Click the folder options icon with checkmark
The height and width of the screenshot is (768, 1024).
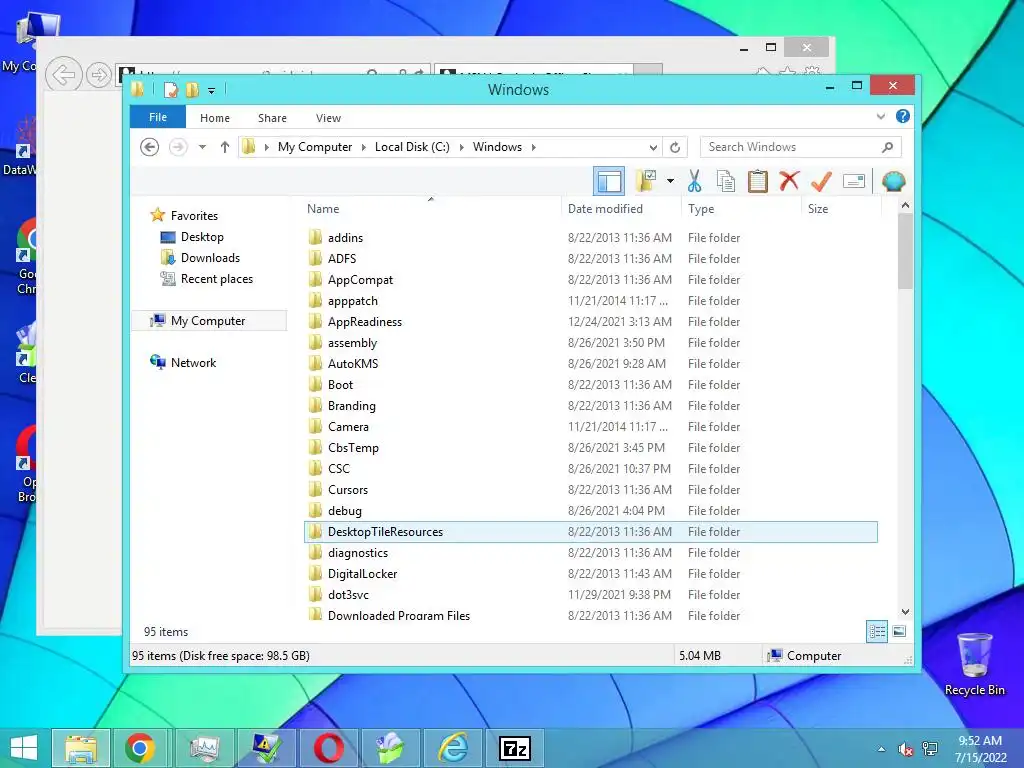646,181
